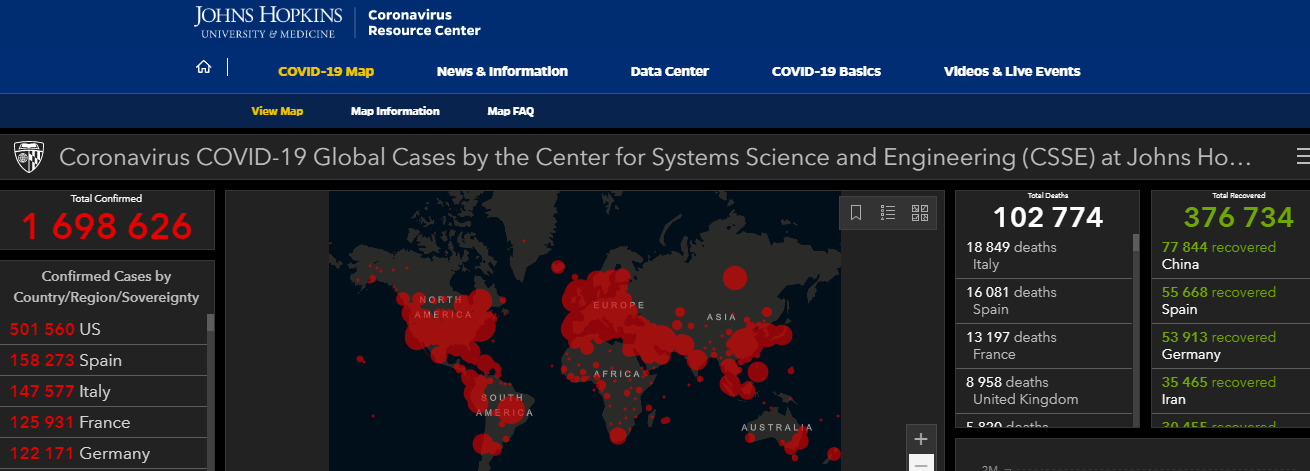Select the View Map tab

(277, 111)
